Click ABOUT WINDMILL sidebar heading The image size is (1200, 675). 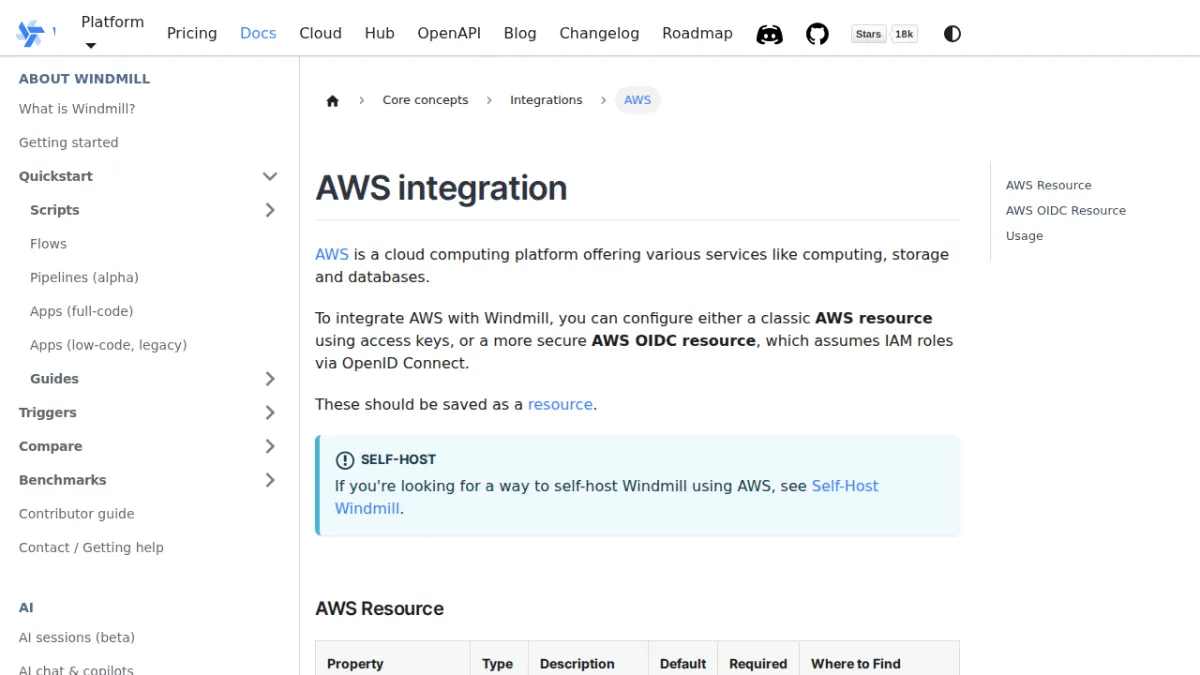click(84, 79)
